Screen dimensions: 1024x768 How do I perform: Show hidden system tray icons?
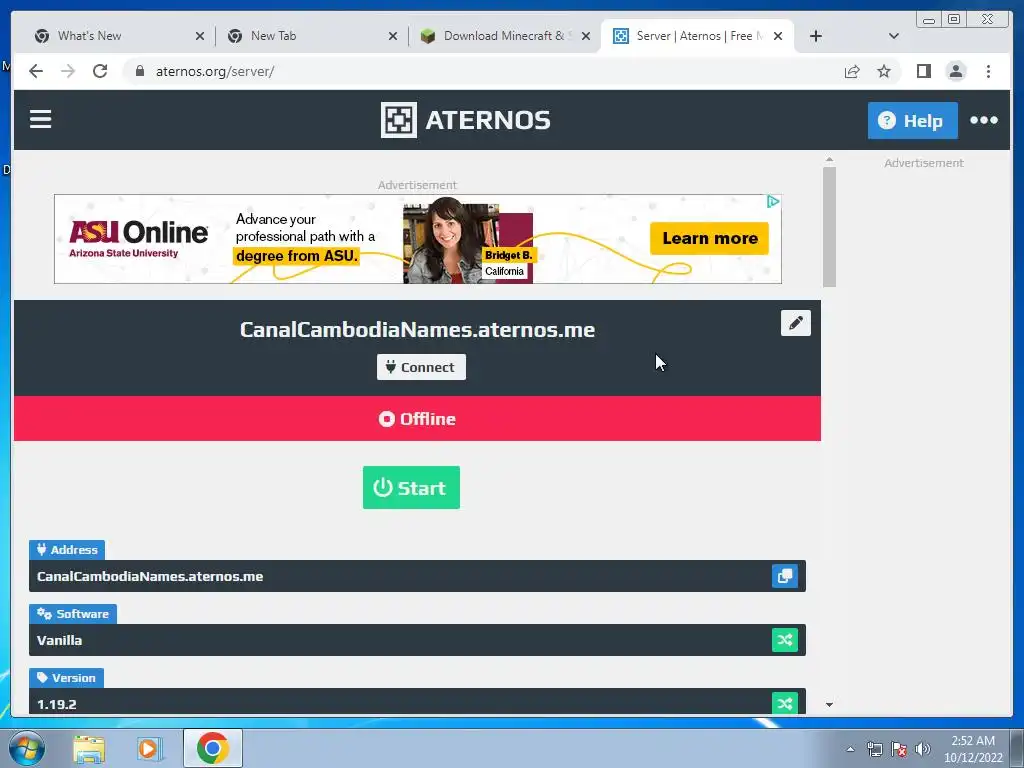pos(850,749)
